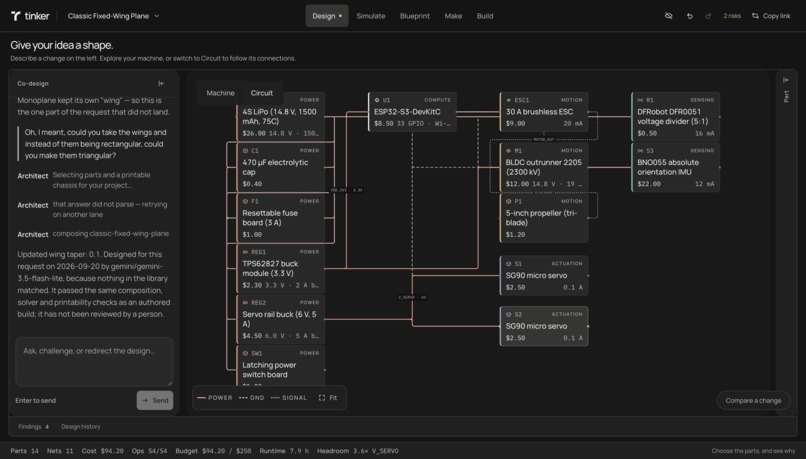Click the C1 capacitor icon

click(246, 151)
